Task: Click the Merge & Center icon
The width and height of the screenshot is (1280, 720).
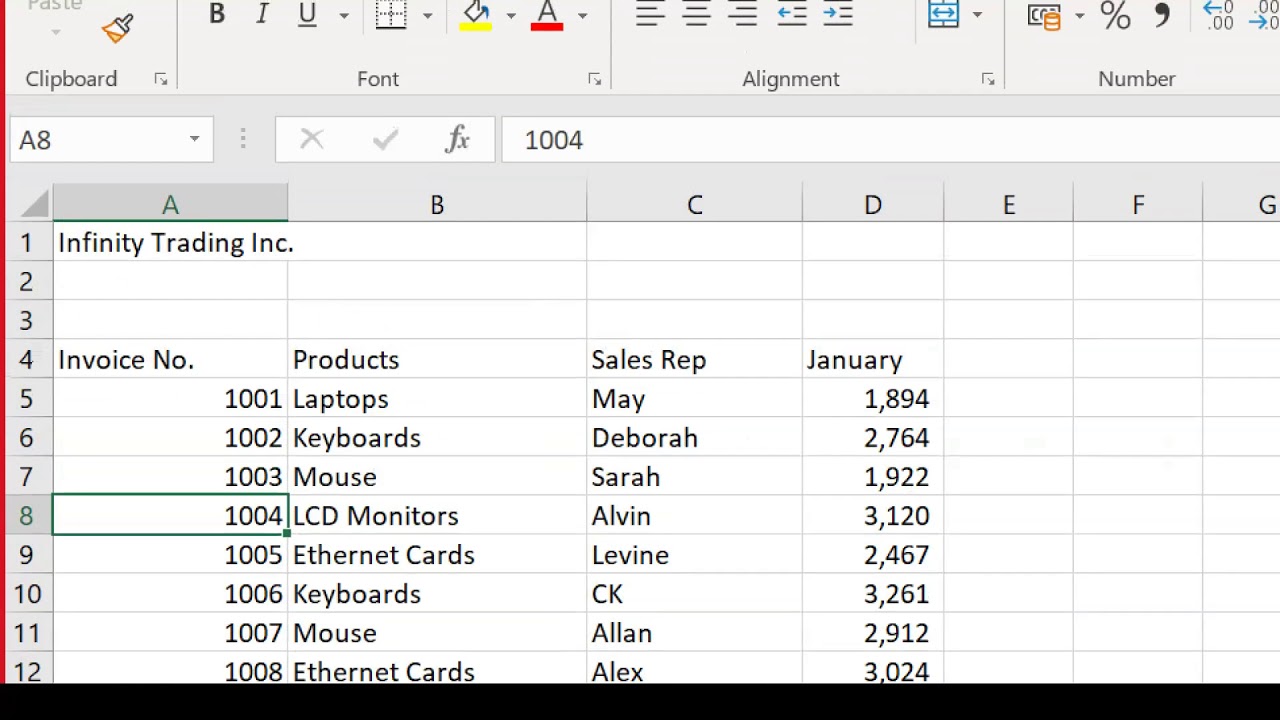Action: (943, 14)
